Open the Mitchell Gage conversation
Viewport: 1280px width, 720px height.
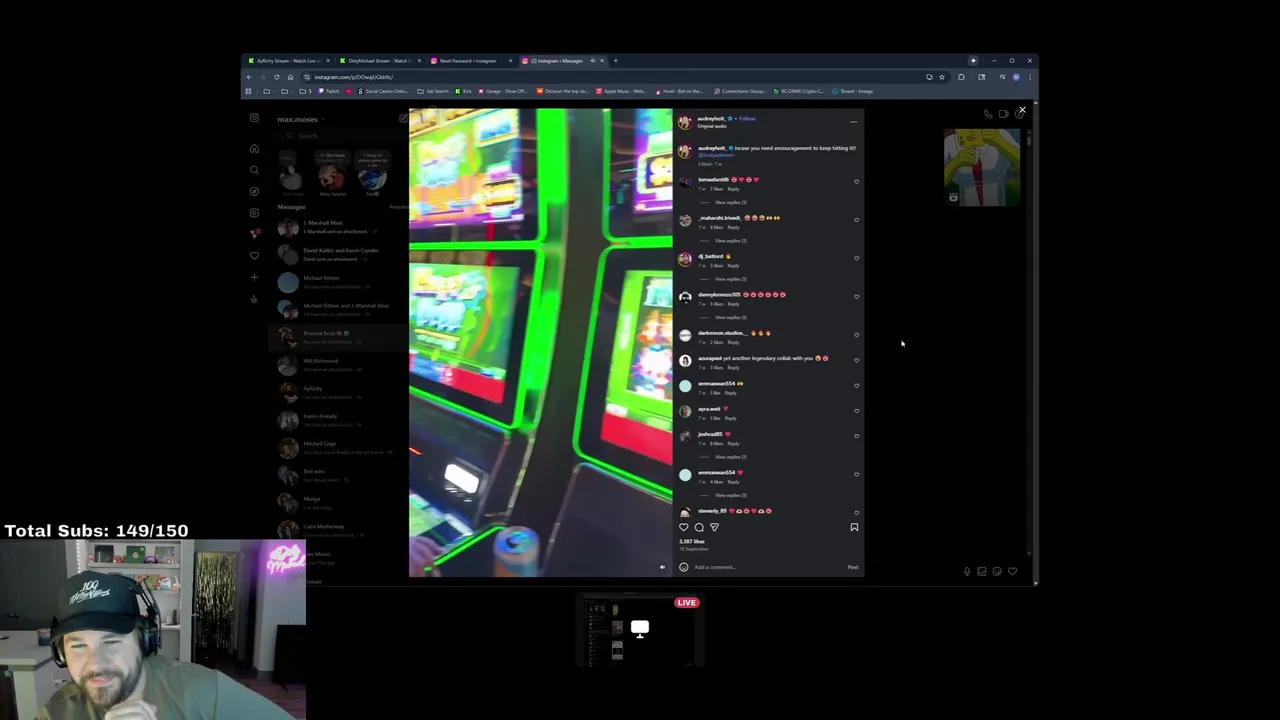(x=340, y=448)
